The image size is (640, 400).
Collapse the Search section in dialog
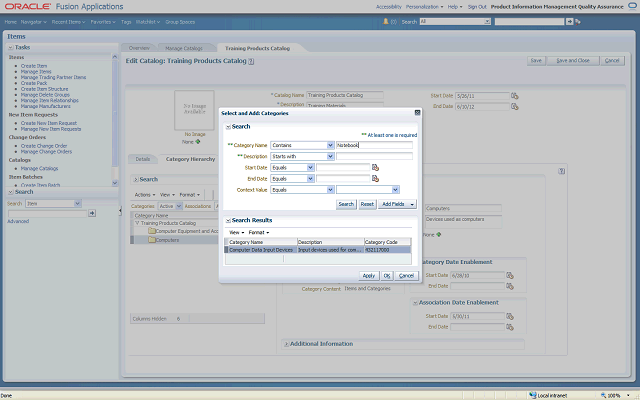click(227, 127)
